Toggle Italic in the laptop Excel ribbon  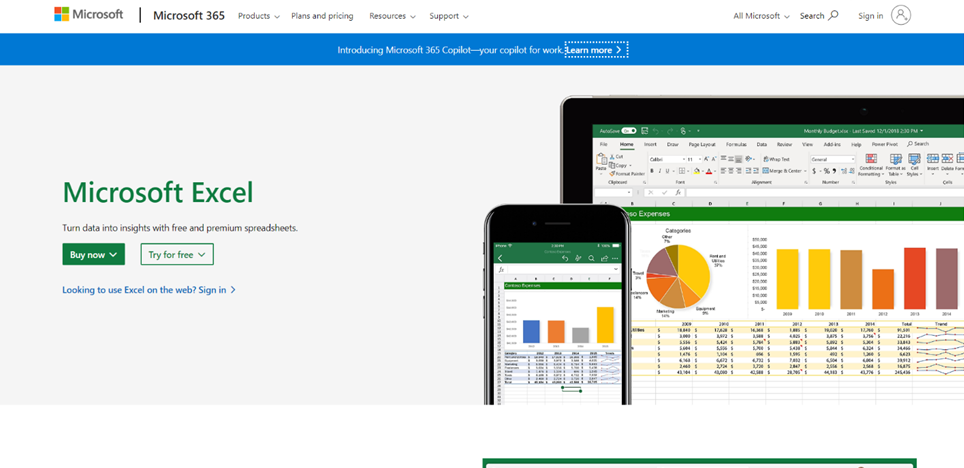coord(660,171)
